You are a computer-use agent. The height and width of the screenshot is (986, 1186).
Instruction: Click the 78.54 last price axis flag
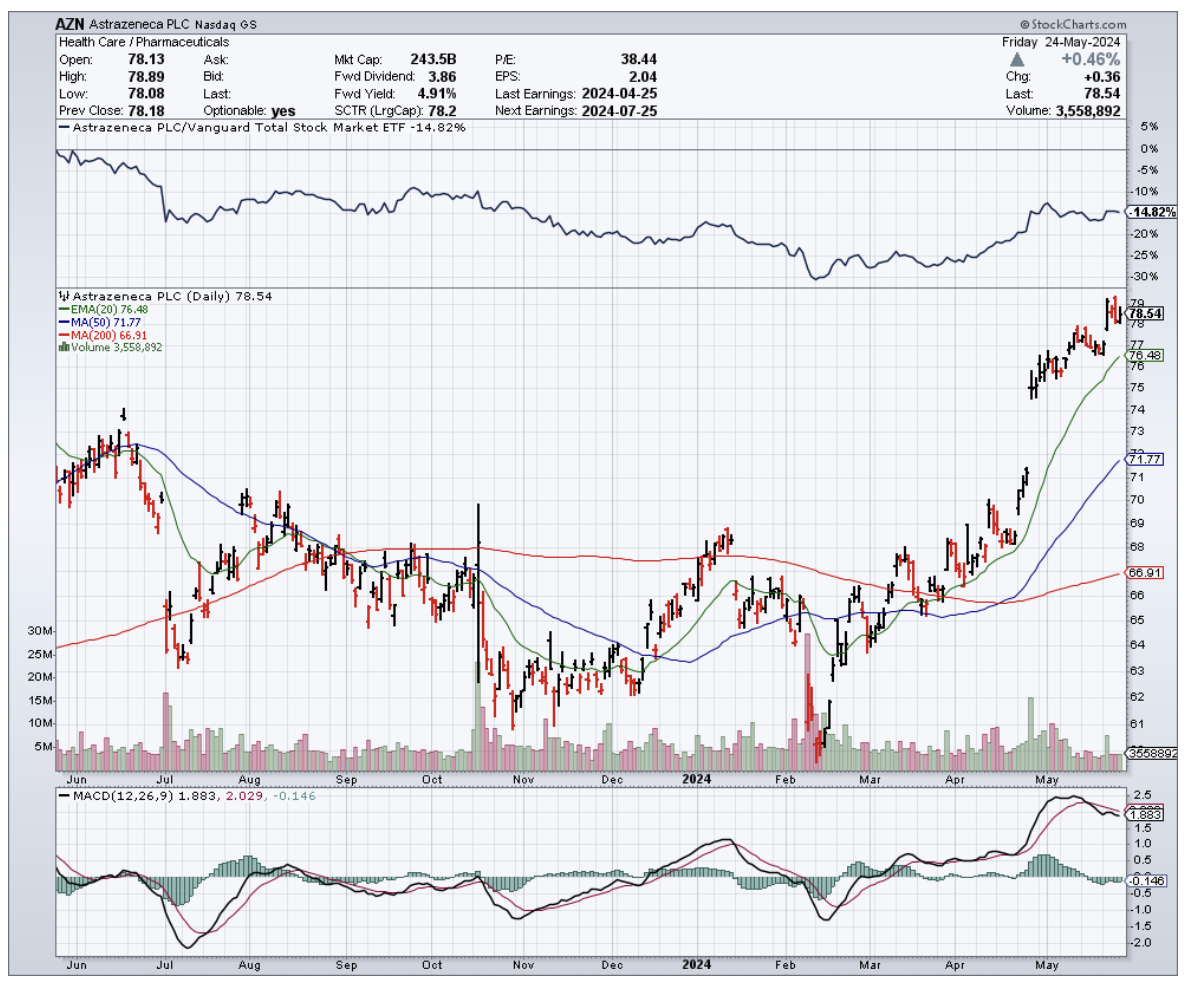(x=1145, y=313)
